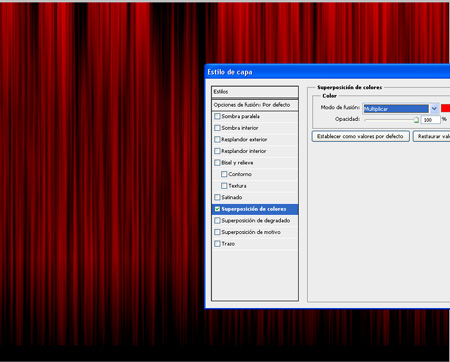Click the Opacidad slider handle
This screenshot has height=362, width=450.
coord(416,120)
